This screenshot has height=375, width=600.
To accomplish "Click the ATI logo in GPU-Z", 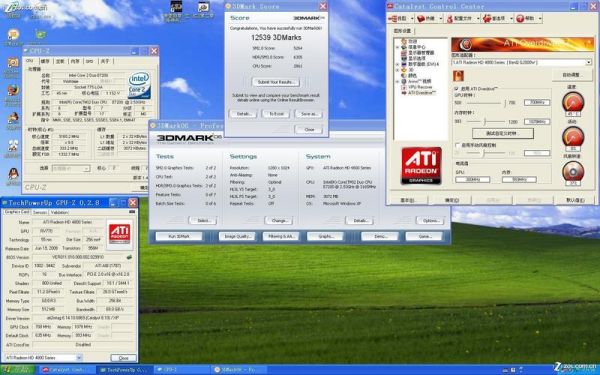I will [120, 233].
